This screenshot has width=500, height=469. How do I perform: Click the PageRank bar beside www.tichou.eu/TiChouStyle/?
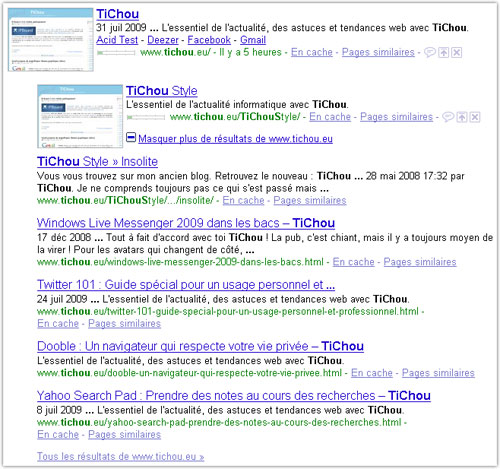pos(146,117)
